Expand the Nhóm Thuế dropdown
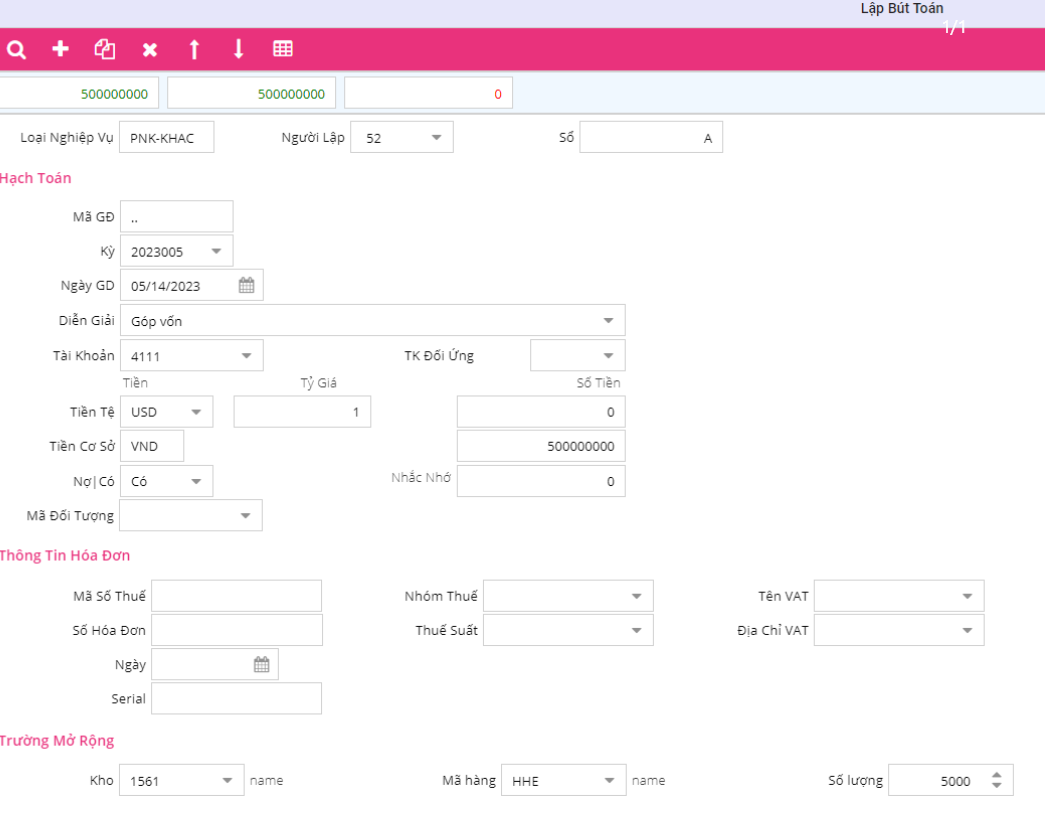This screenshot has width=1045, height=830. pos(636,596)
